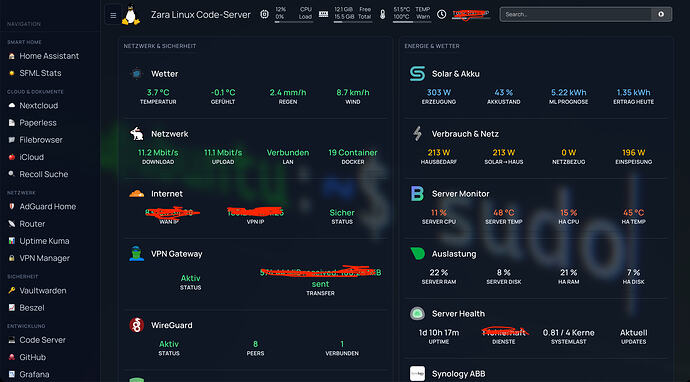
Task: Click the 8 Peers WireGuard value
Action: click(x=255, y=344)
